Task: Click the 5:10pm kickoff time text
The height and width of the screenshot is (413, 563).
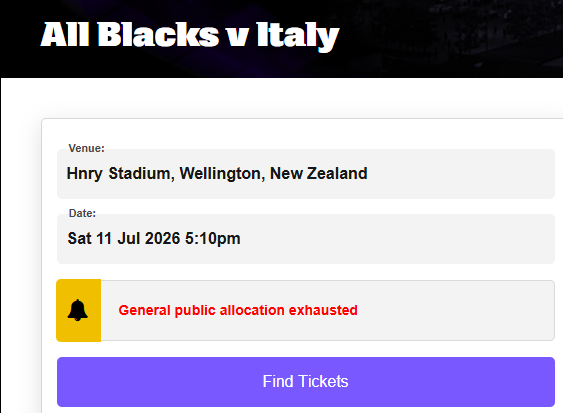Action: point(213,239)
